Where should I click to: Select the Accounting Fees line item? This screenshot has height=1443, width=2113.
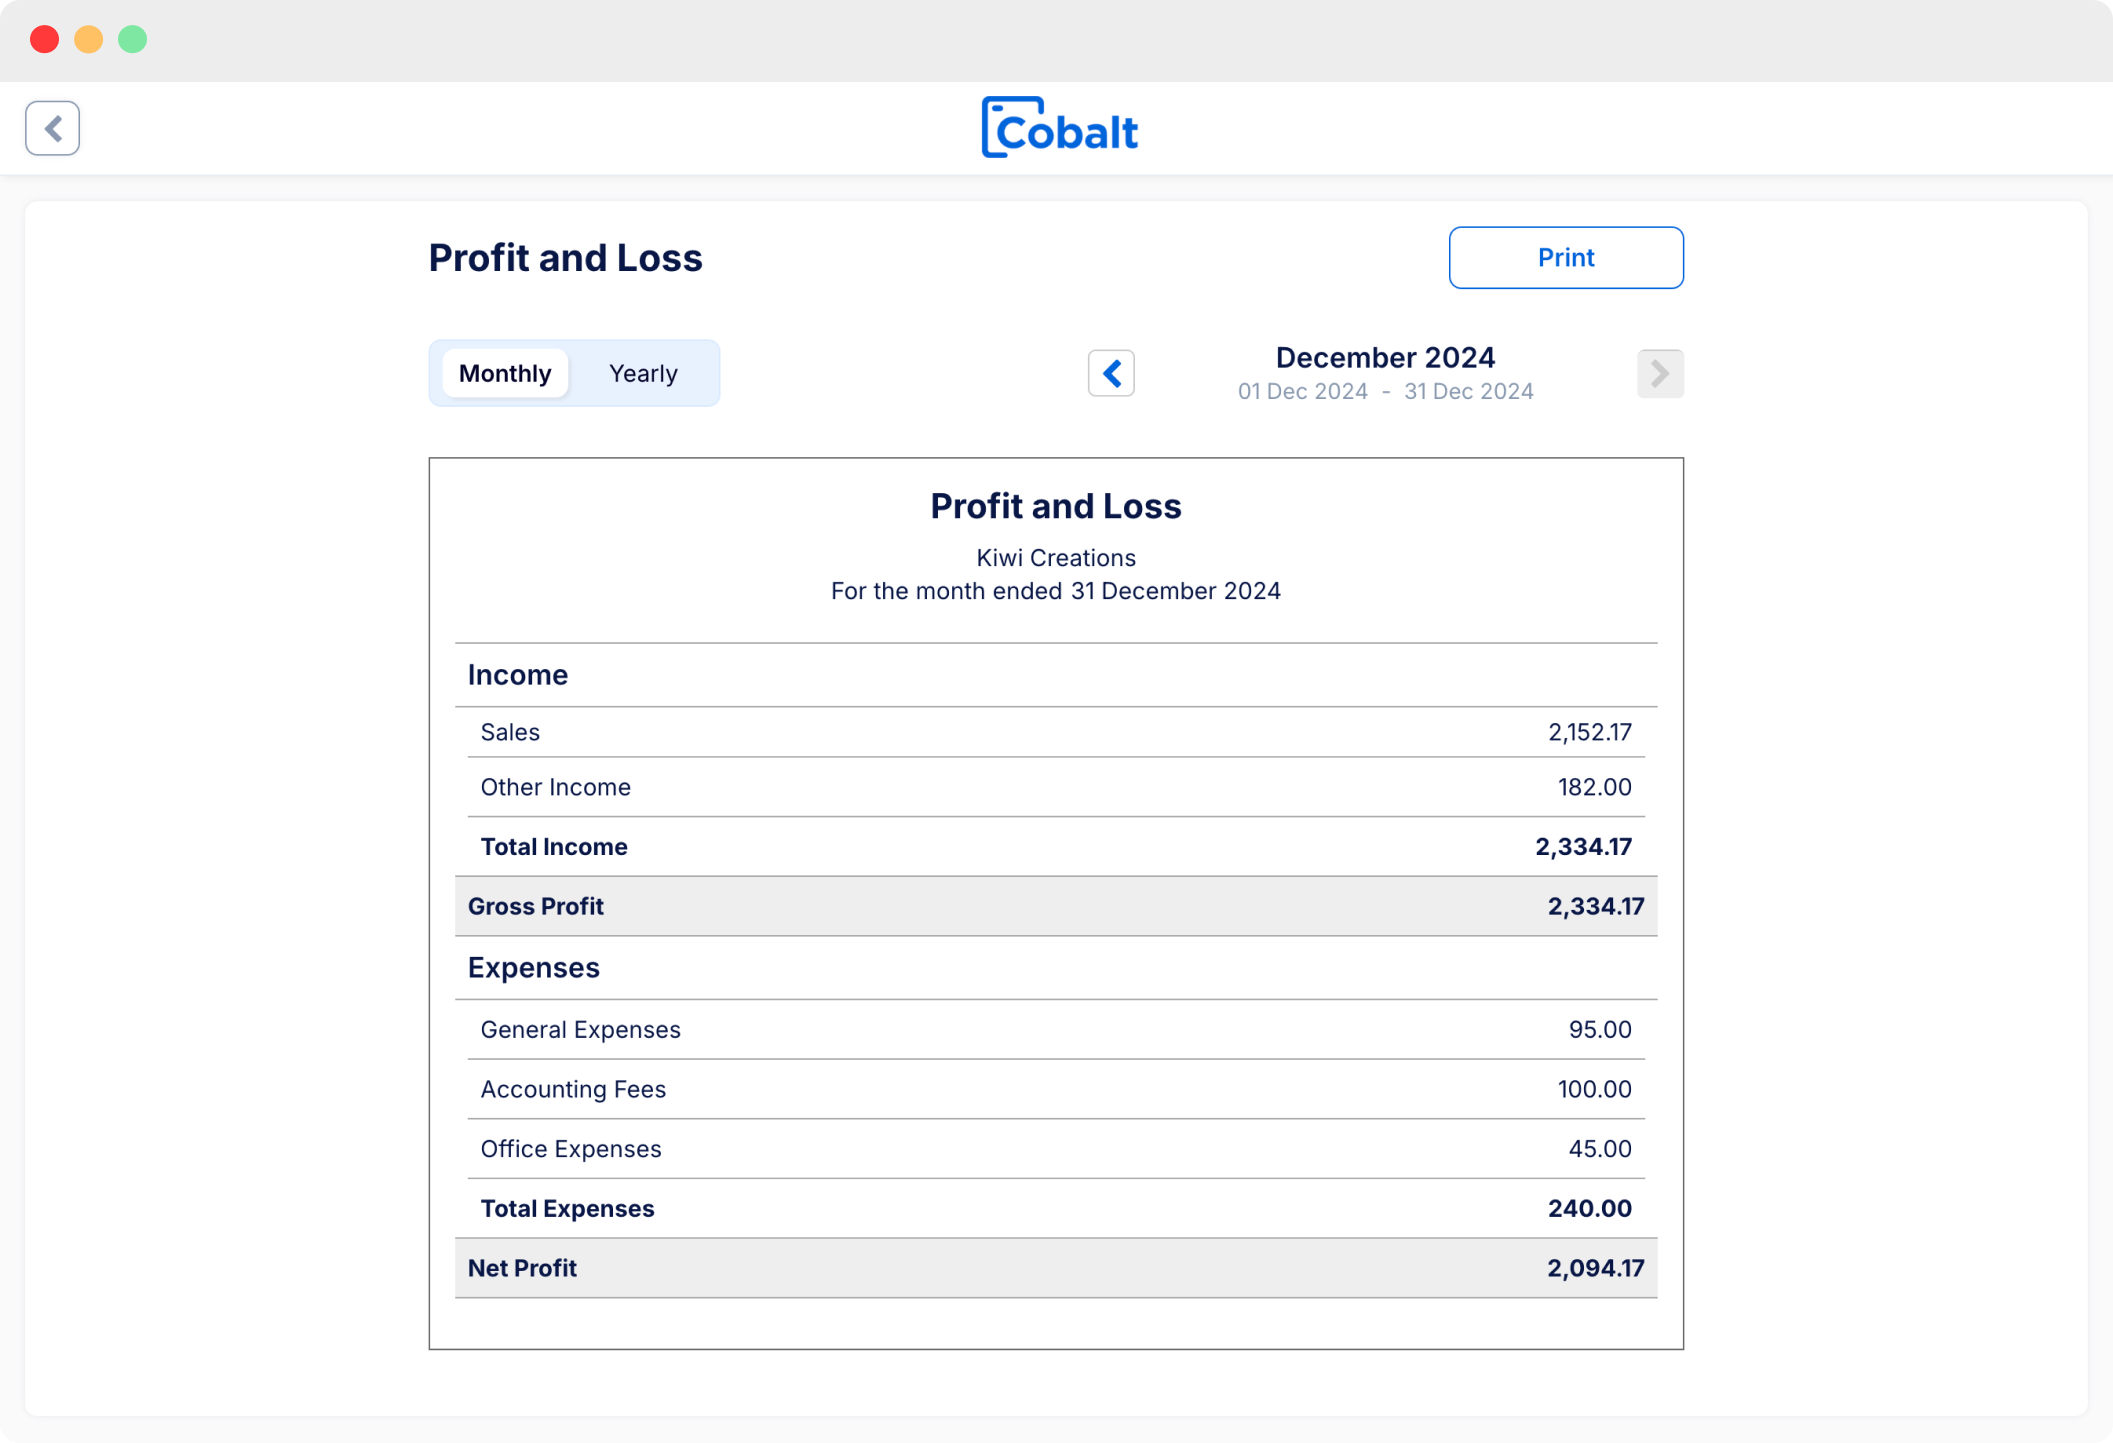pos(1055,1089)
